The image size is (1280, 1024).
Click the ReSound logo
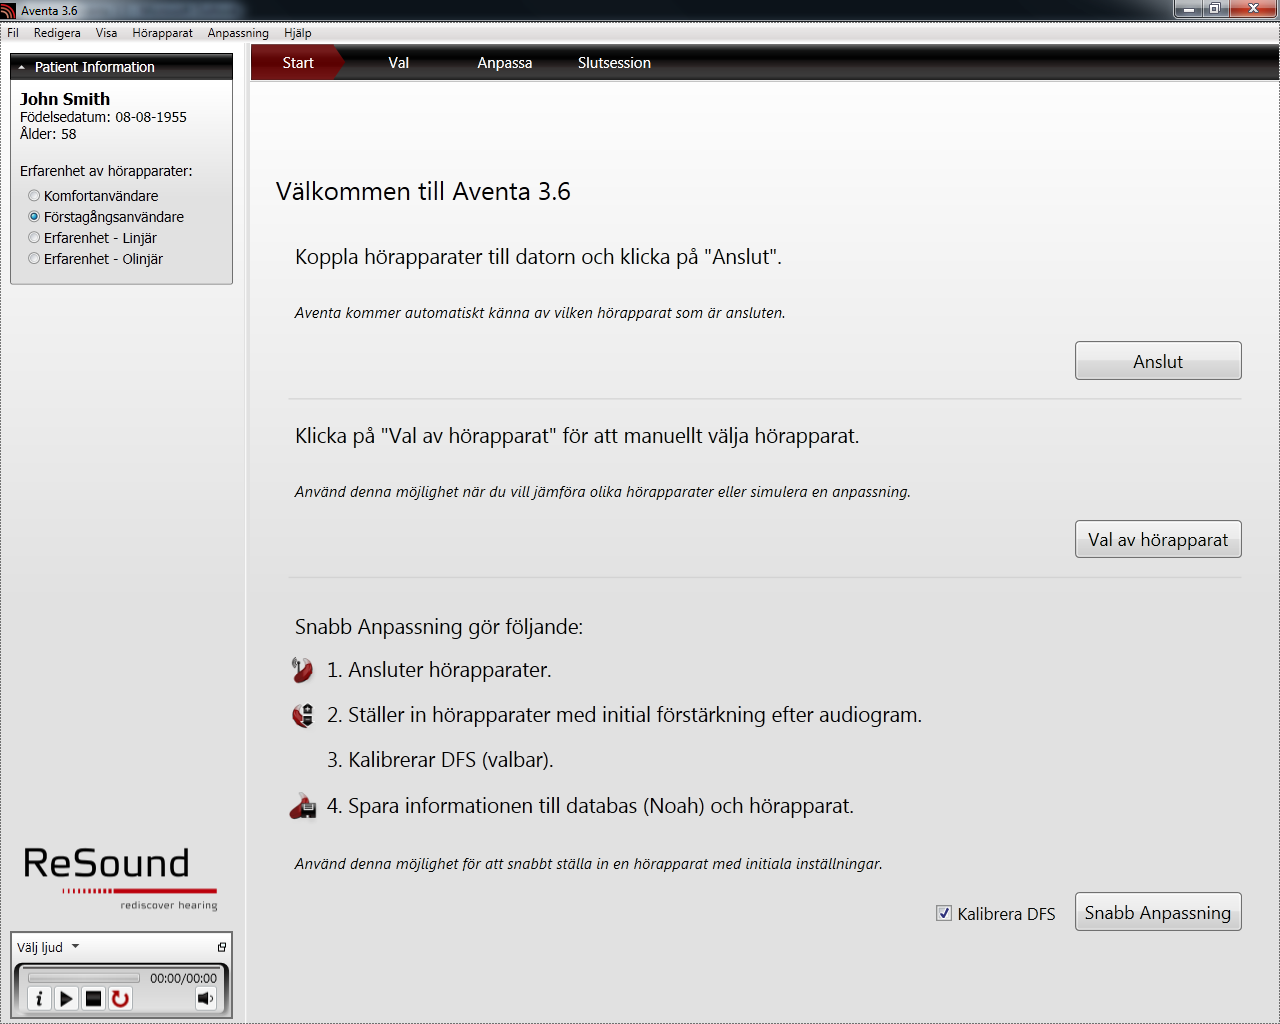pos(120,877)
